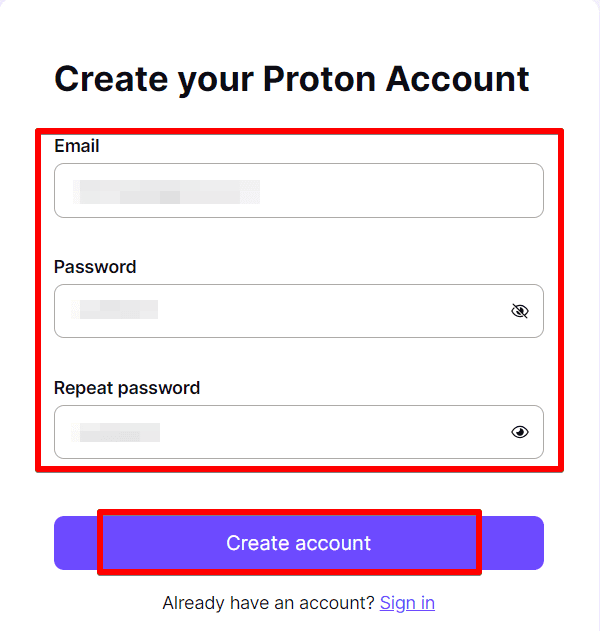
Task: Open the Sign in link
Action: pyautogui.click(x=407, y=602)
